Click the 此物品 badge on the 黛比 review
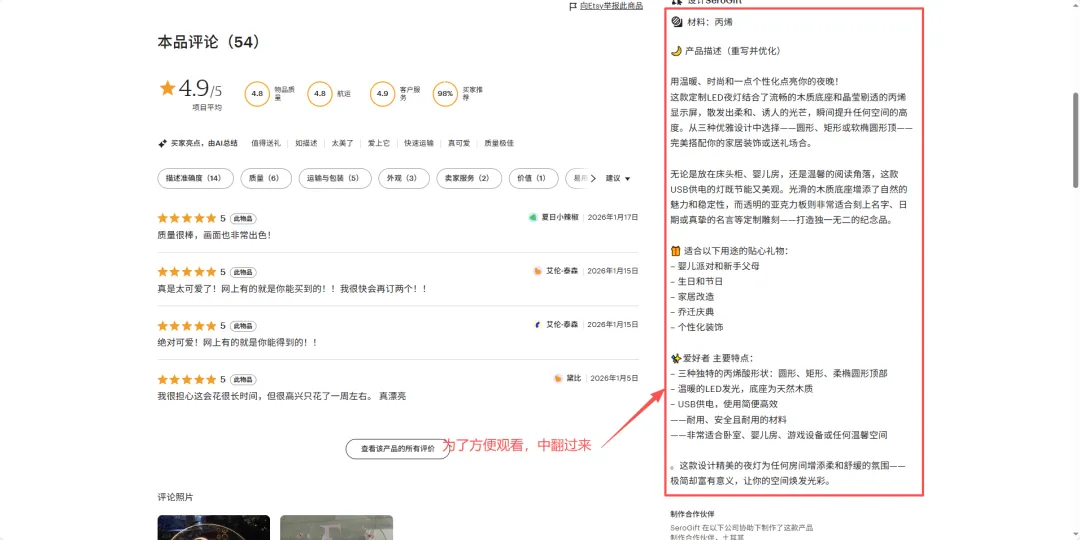Image resolution: width=1080 pixels, height=540 pixels. coord(243,380)
